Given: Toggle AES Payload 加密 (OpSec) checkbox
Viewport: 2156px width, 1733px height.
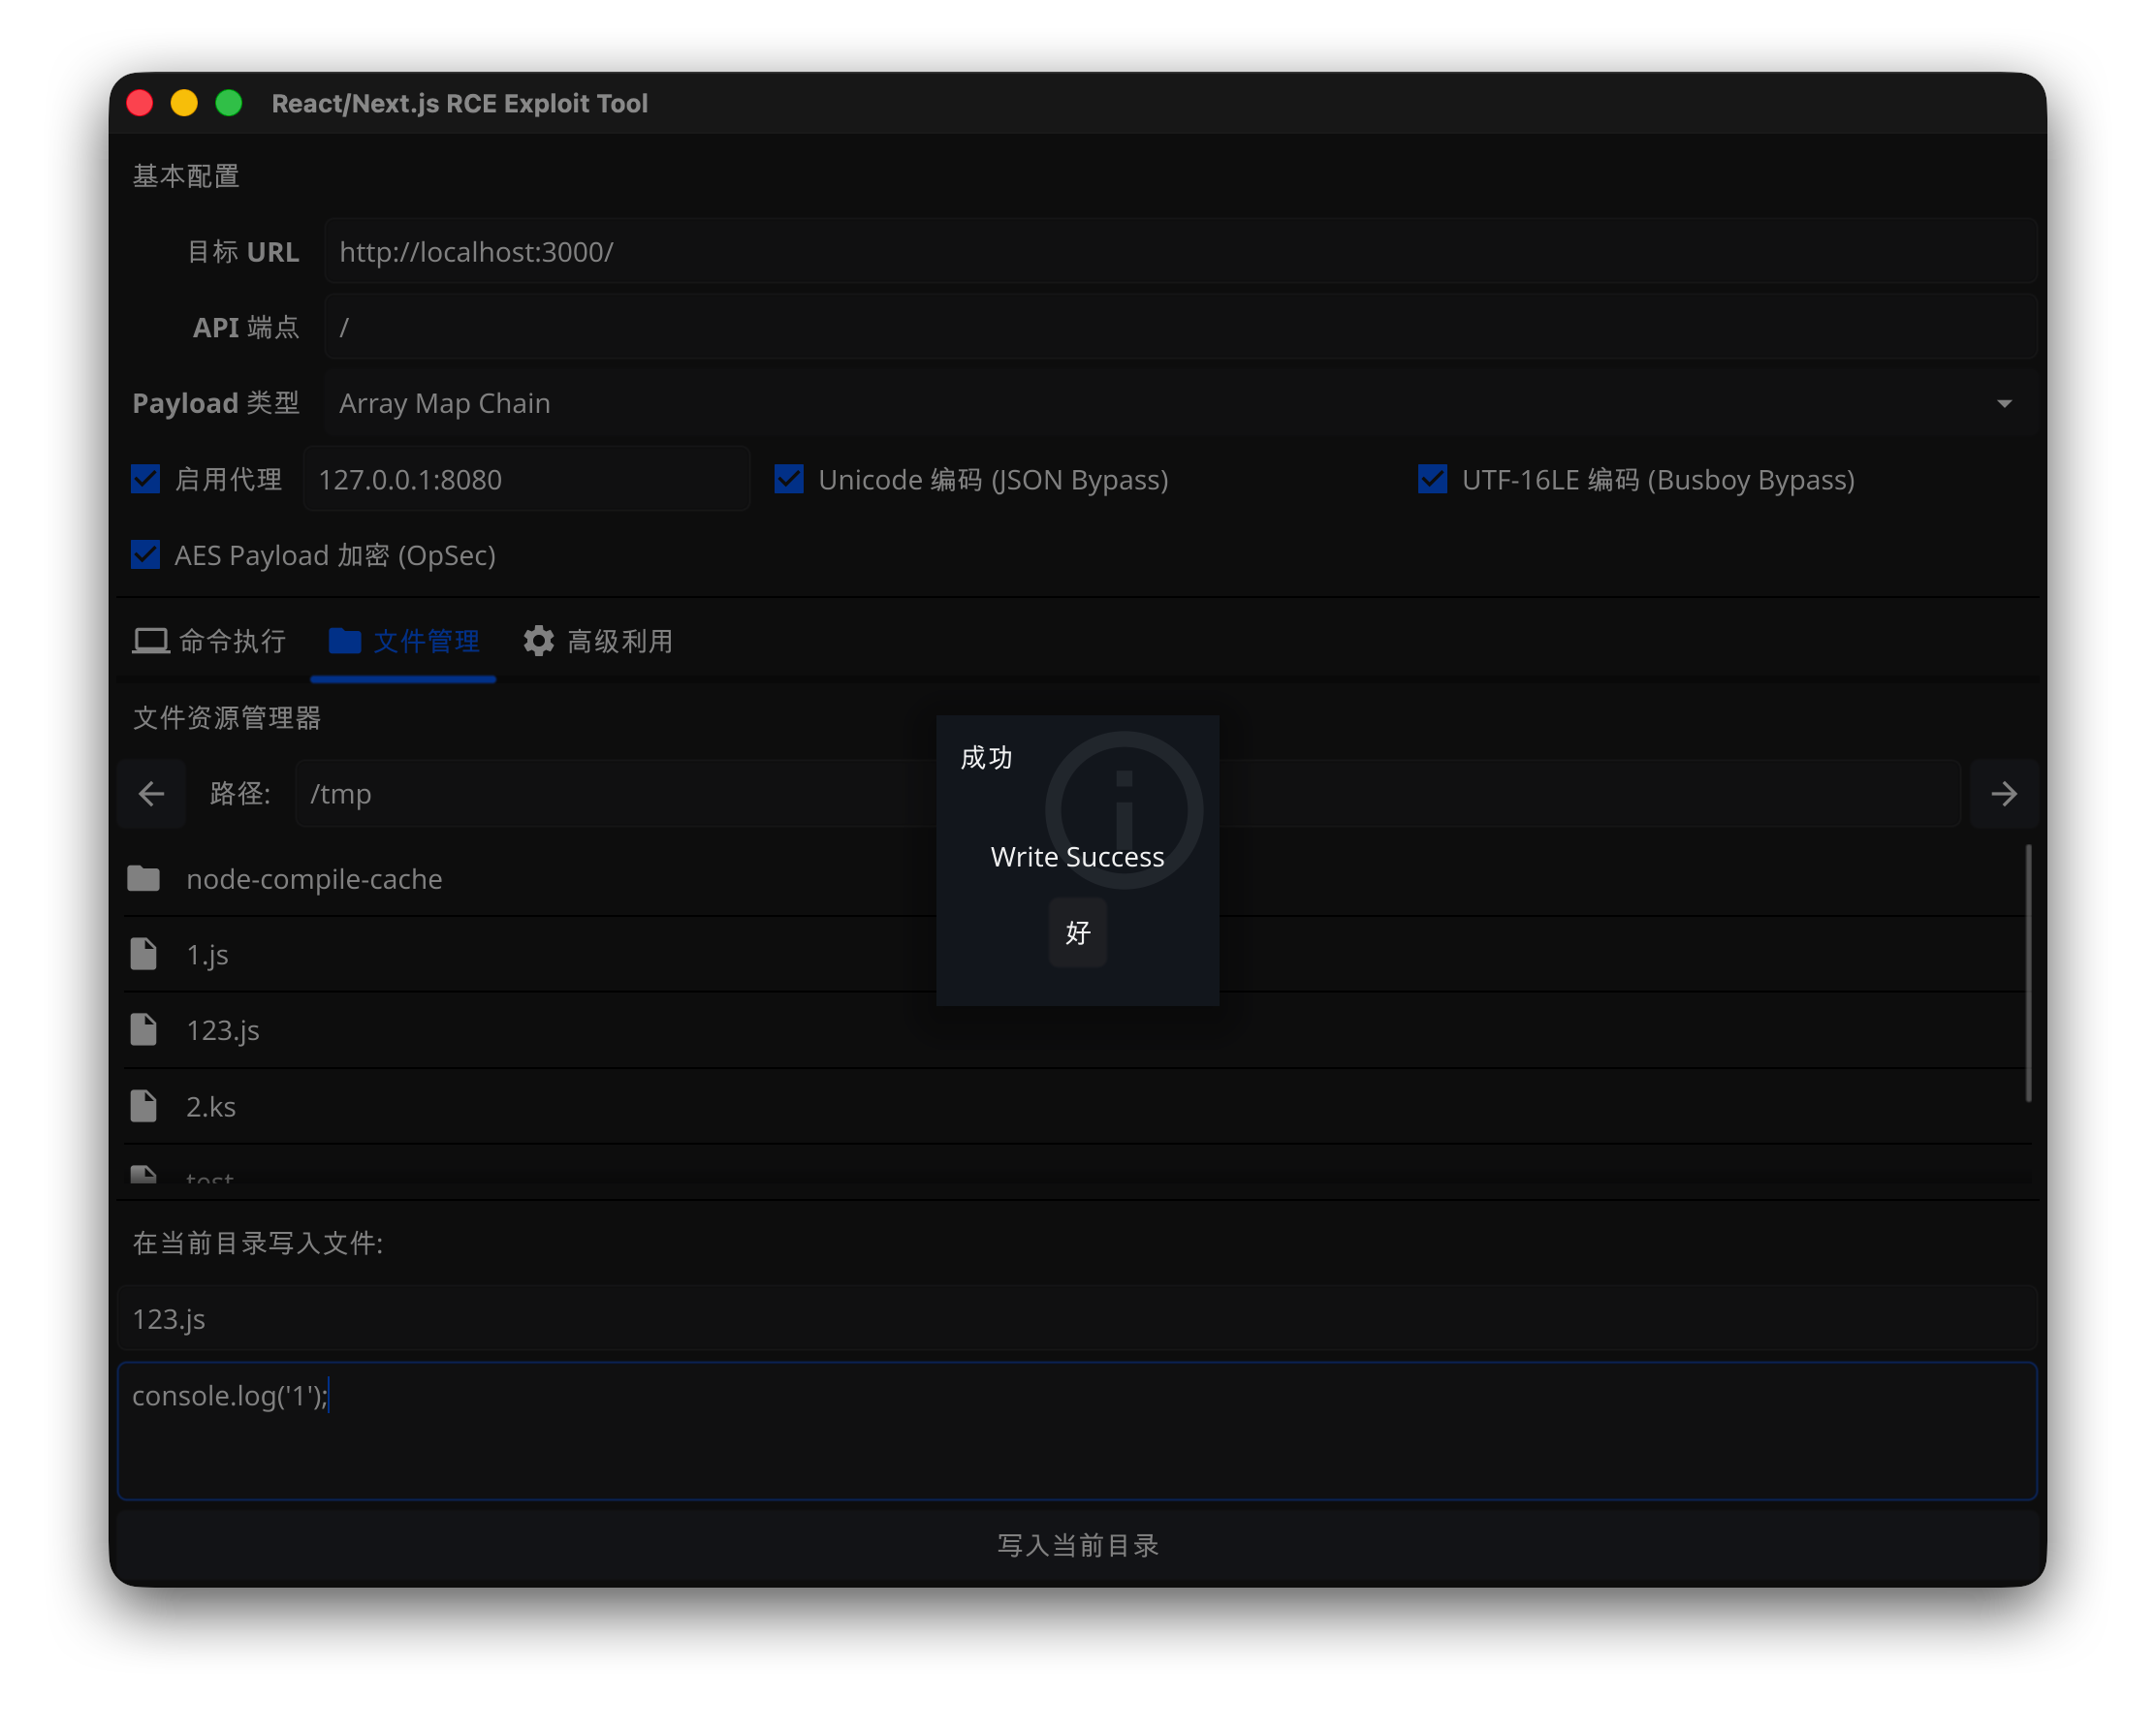Looking at the screenshot, I should tap(146, 555).
